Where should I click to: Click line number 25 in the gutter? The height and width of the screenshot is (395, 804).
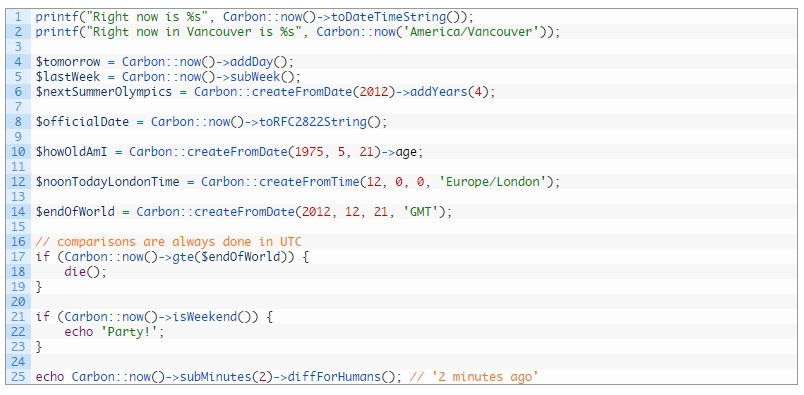(17, 377)
